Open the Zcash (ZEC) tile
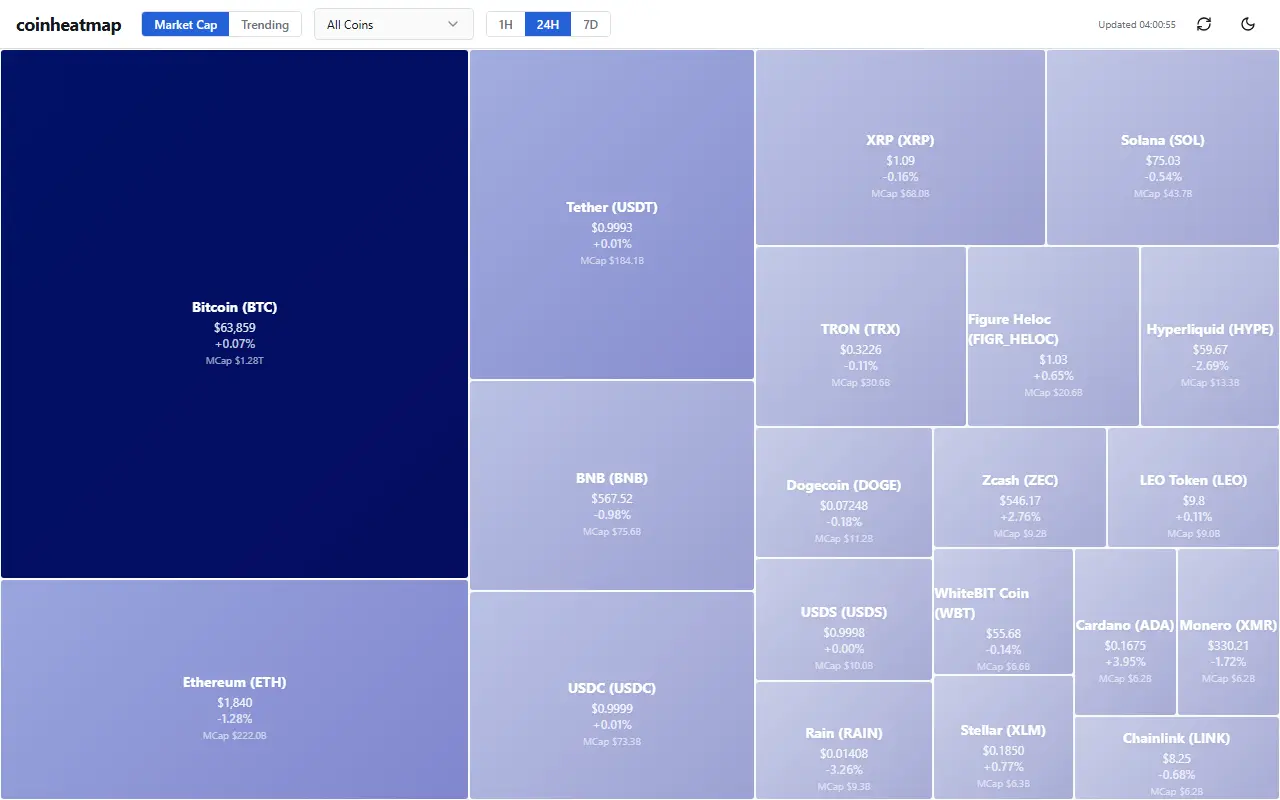This screenshot has width=1280, height=800. pos(1020,487)
